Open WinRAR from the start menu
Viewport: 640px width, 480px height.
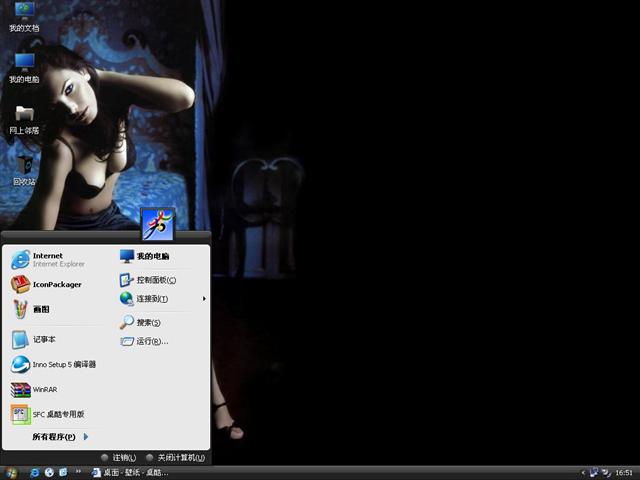tap(34, 390)
